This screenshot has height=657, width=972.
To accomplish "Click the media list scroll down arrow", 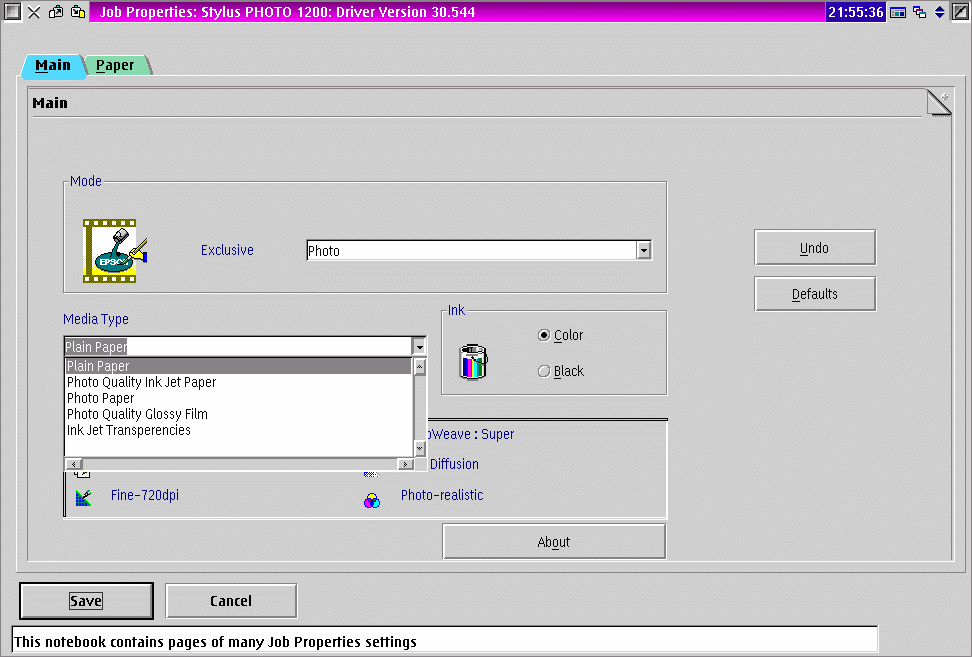I will [420, 448].
